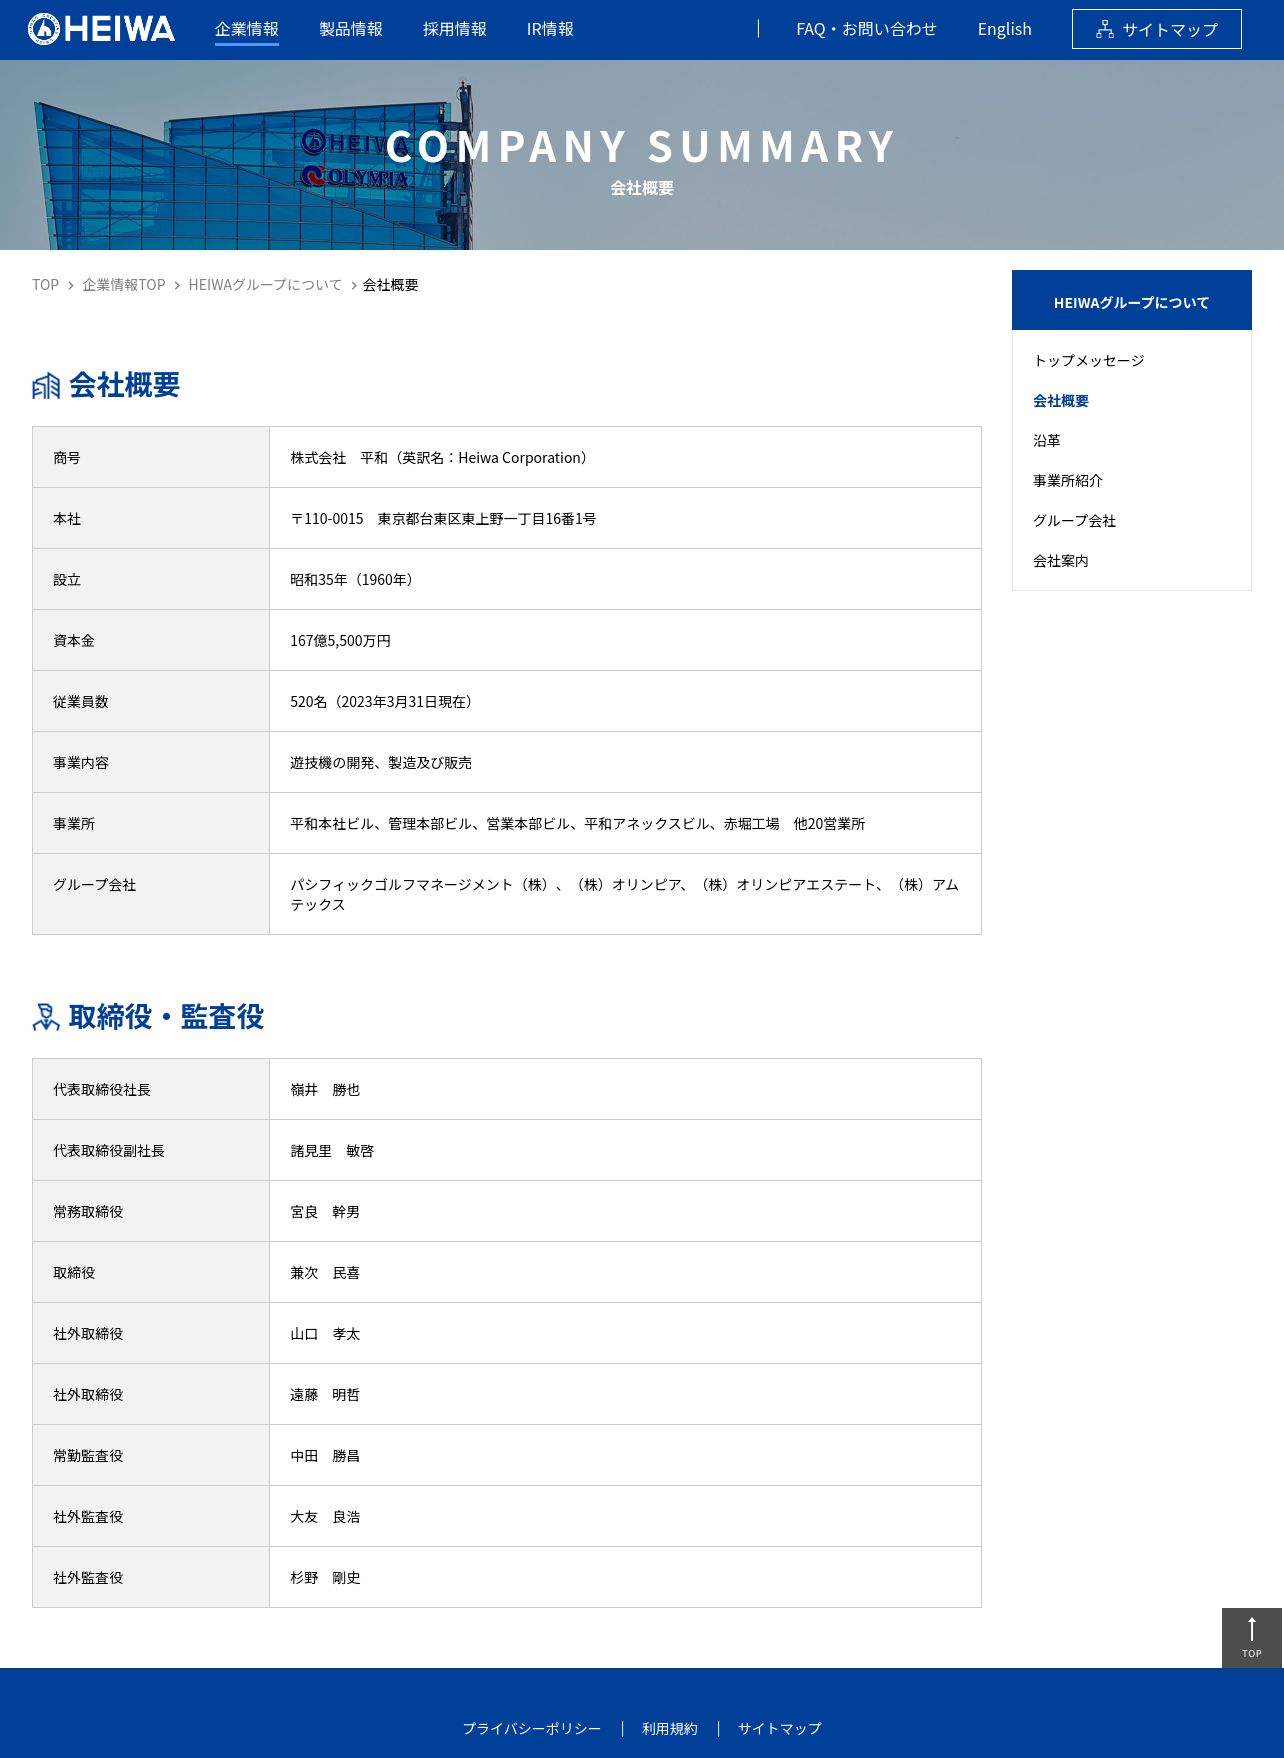The image size is (1284, 1758).
Task: Click the name 諸見里 敏啓
Action: click(332, 1151)
